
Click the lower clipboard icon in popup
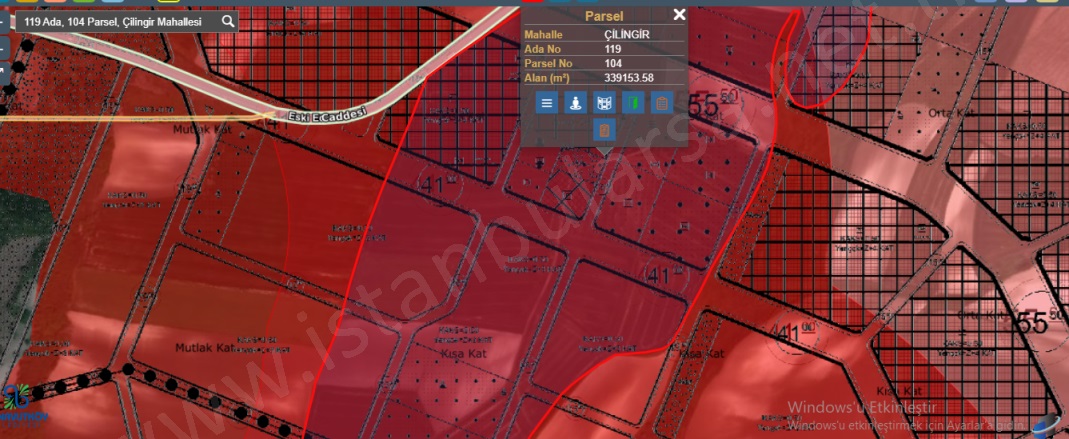603,130
